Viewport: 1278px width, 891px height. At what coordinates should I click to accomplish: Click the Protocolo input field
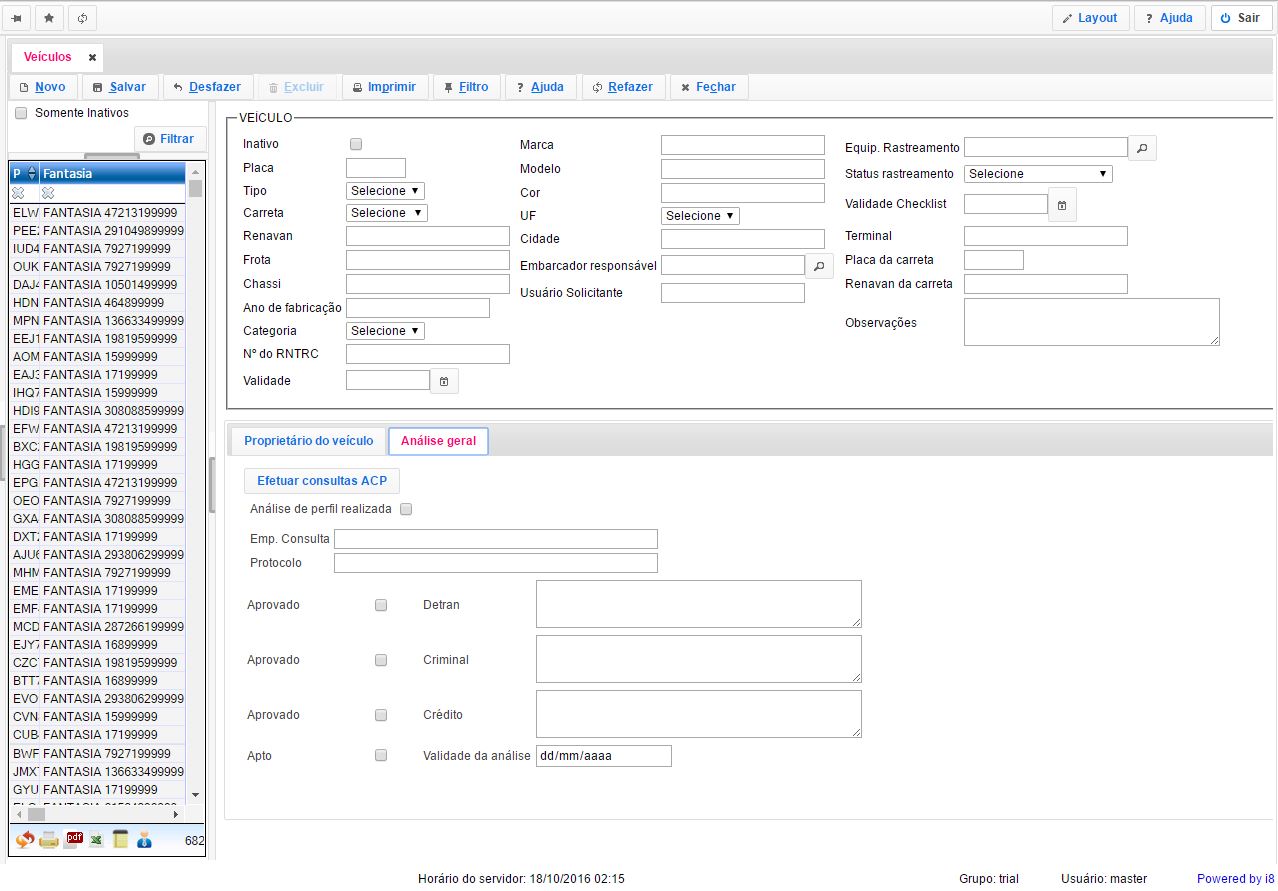pyautogui.click(x=496, y=563)
